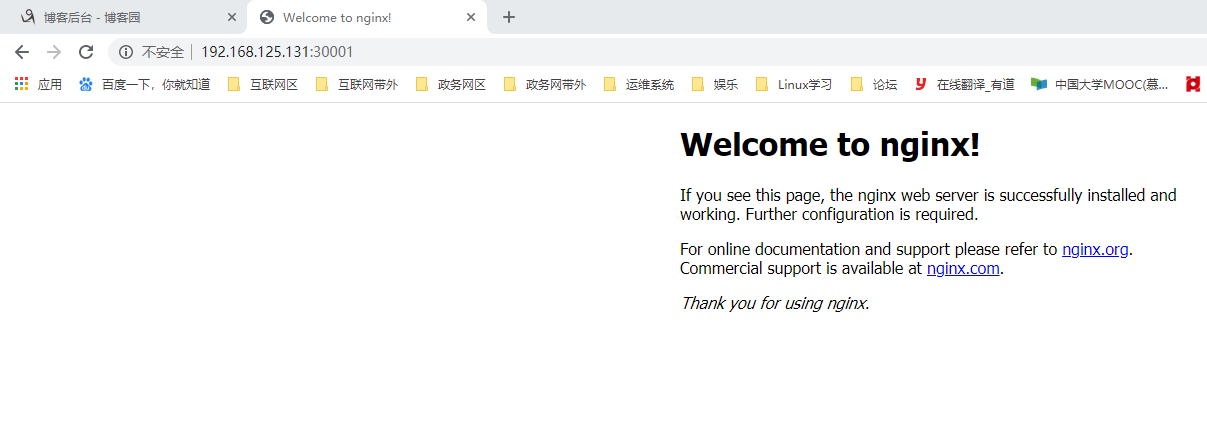This screenshot has width=1207, height=440.
Task: Open the not-secure site info icon
Action: tap(126, 52)
